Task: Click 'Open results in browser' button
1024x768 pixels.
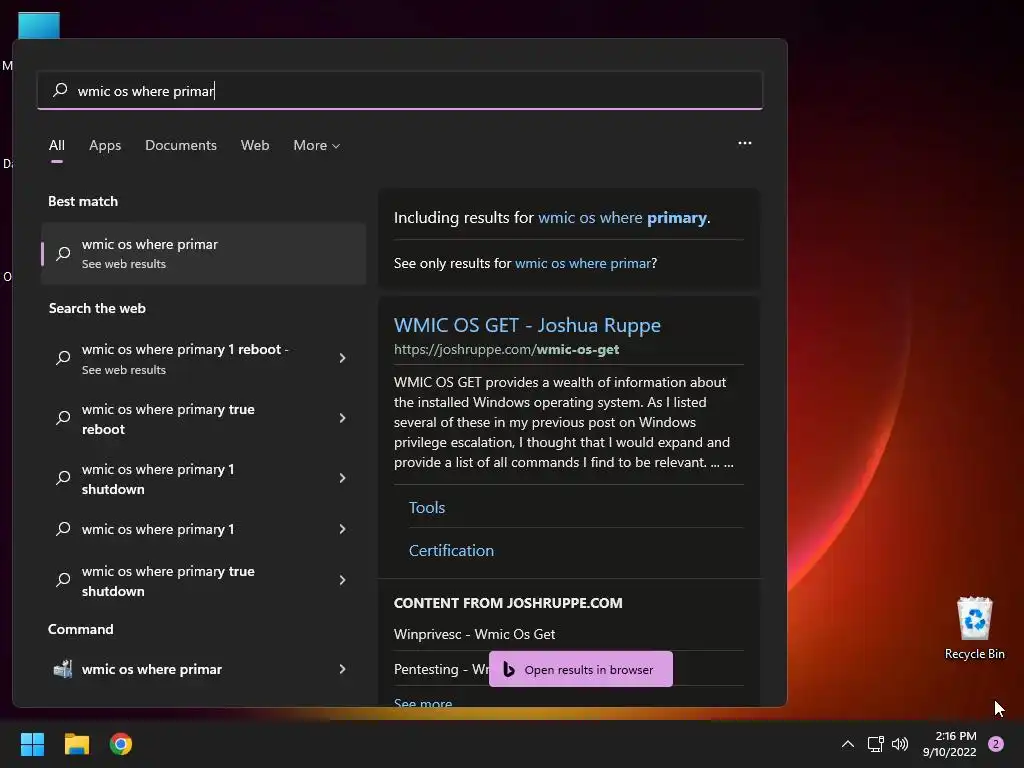Action: click(x=581, y=669)
